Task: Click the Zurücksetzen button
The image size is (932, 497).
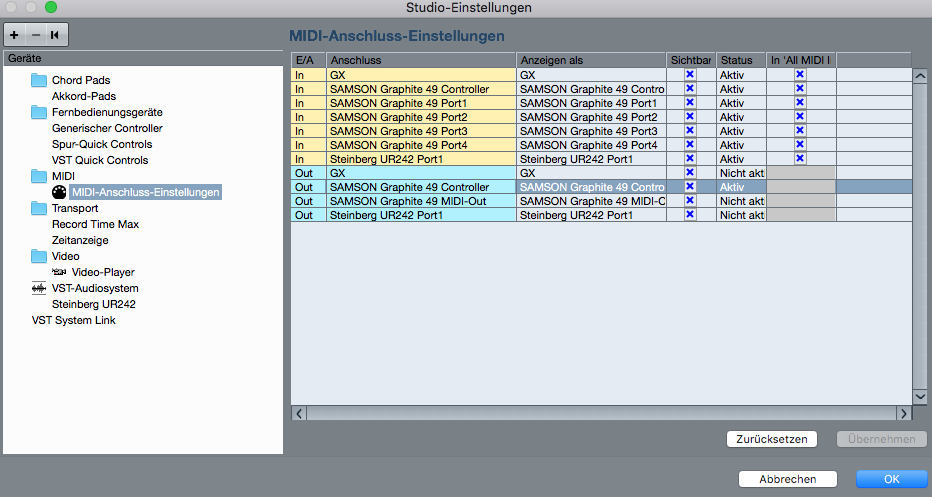Action: click(x=772, y=439)
